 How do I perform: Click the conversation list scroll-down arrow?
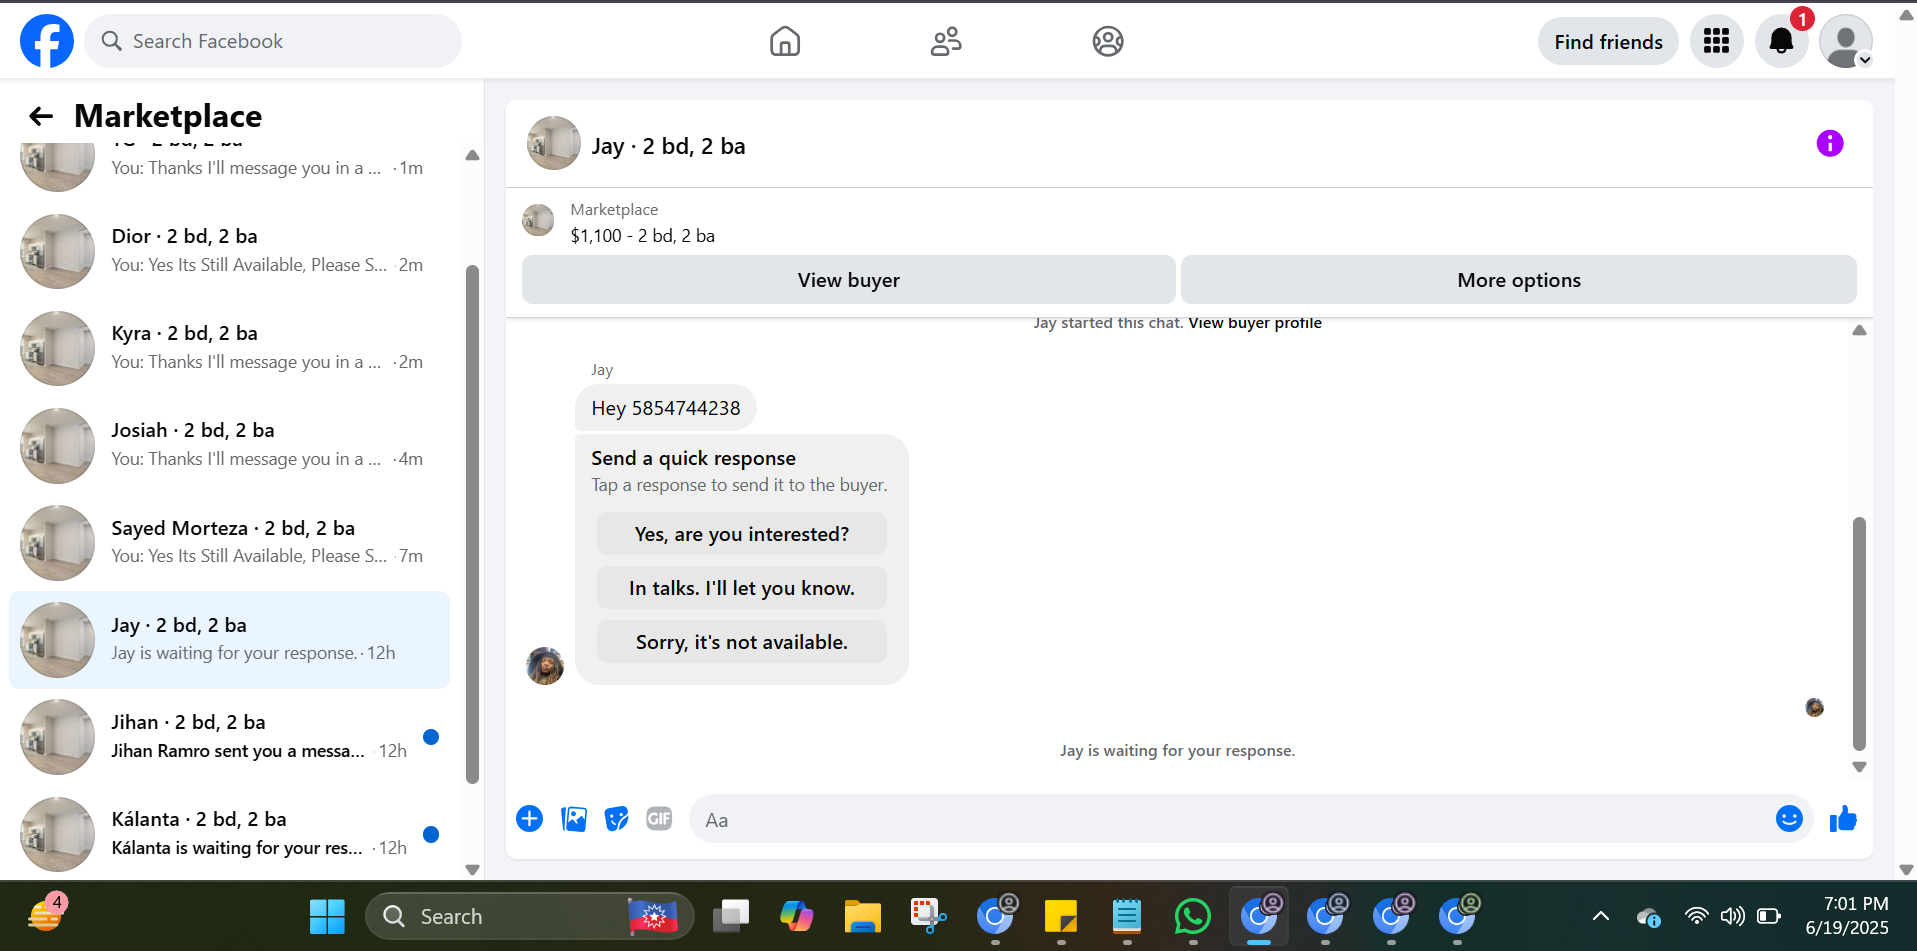473,870
